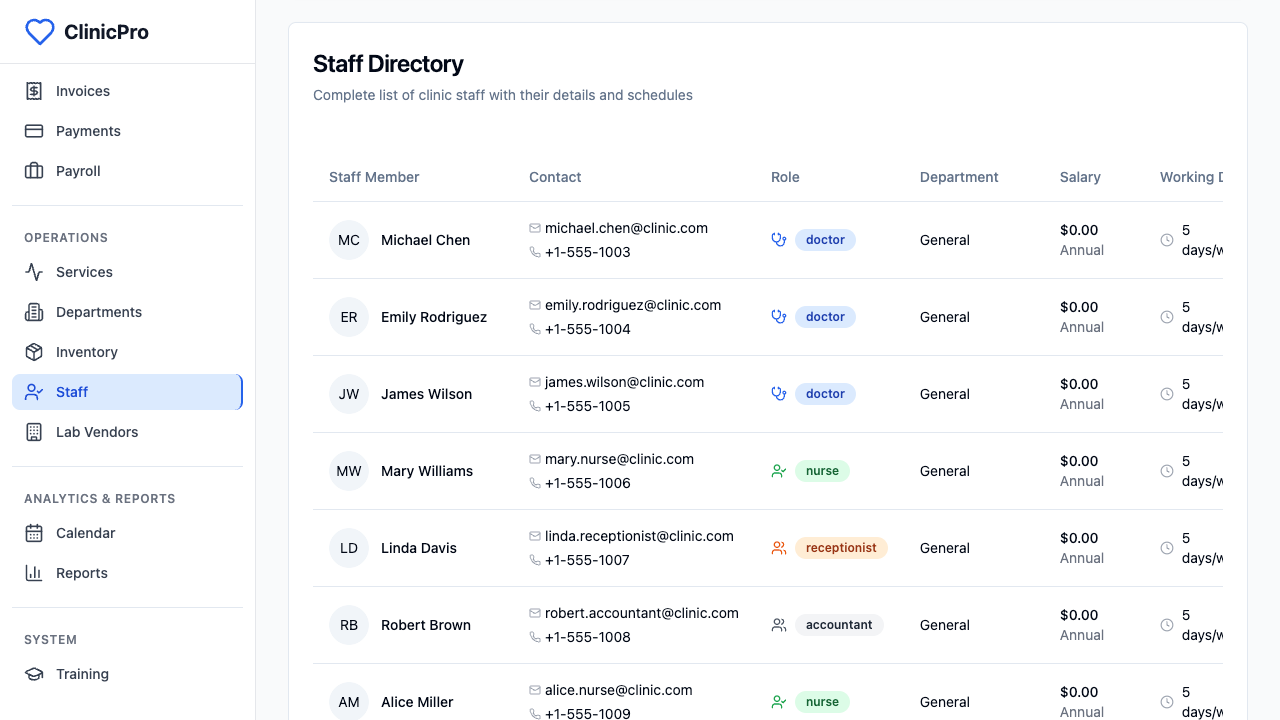Click the ClinicPro heart logo icon

click(39, 32)
